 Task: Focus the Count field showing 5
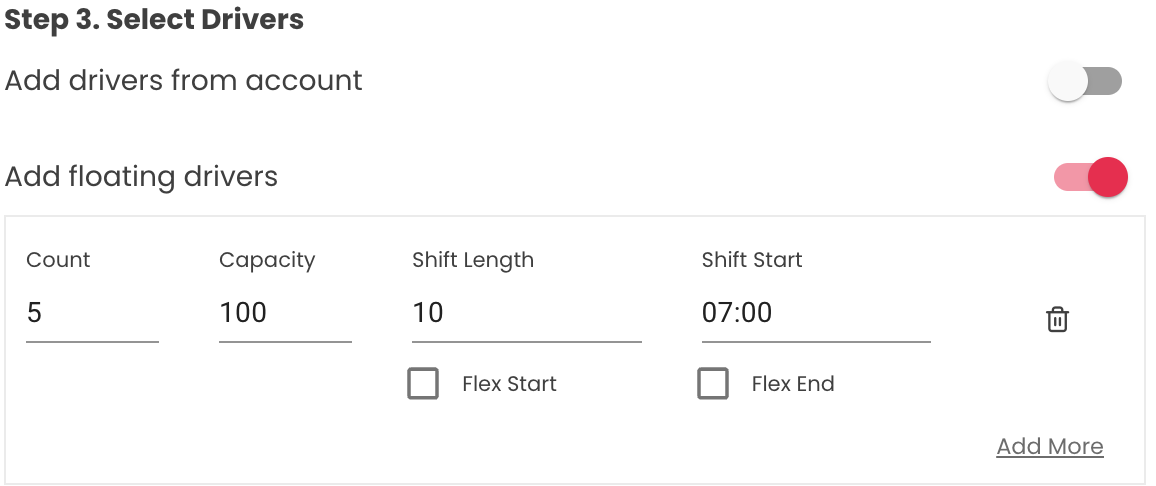92,314
